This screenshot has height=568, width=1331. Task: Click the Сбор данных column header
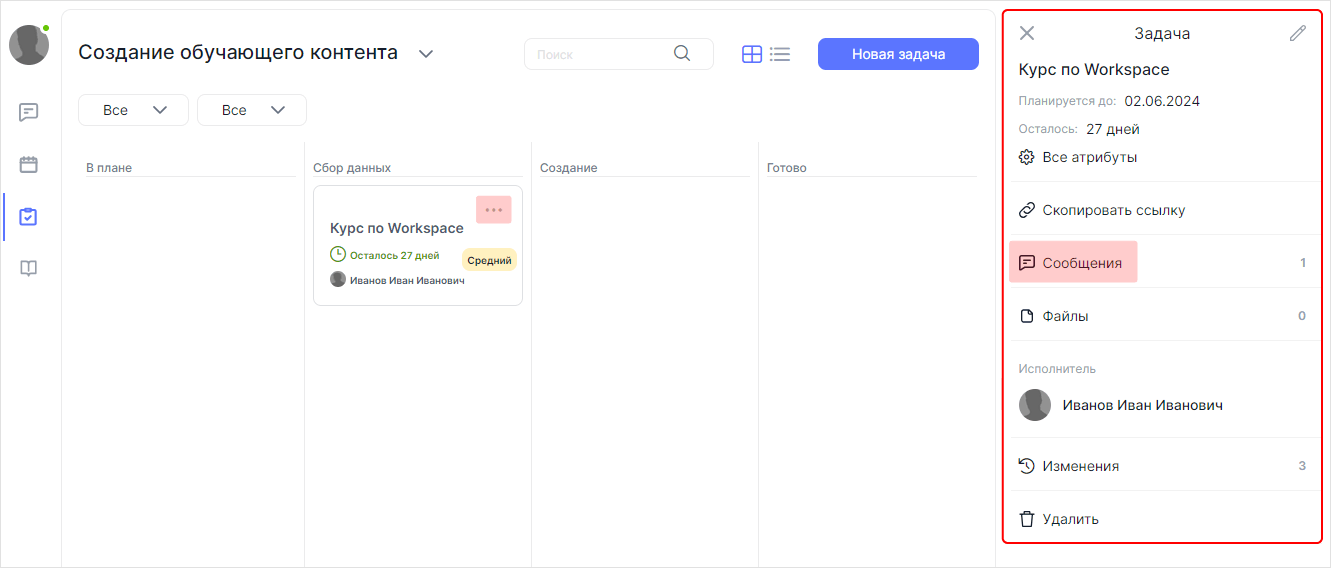click(352, 168)
